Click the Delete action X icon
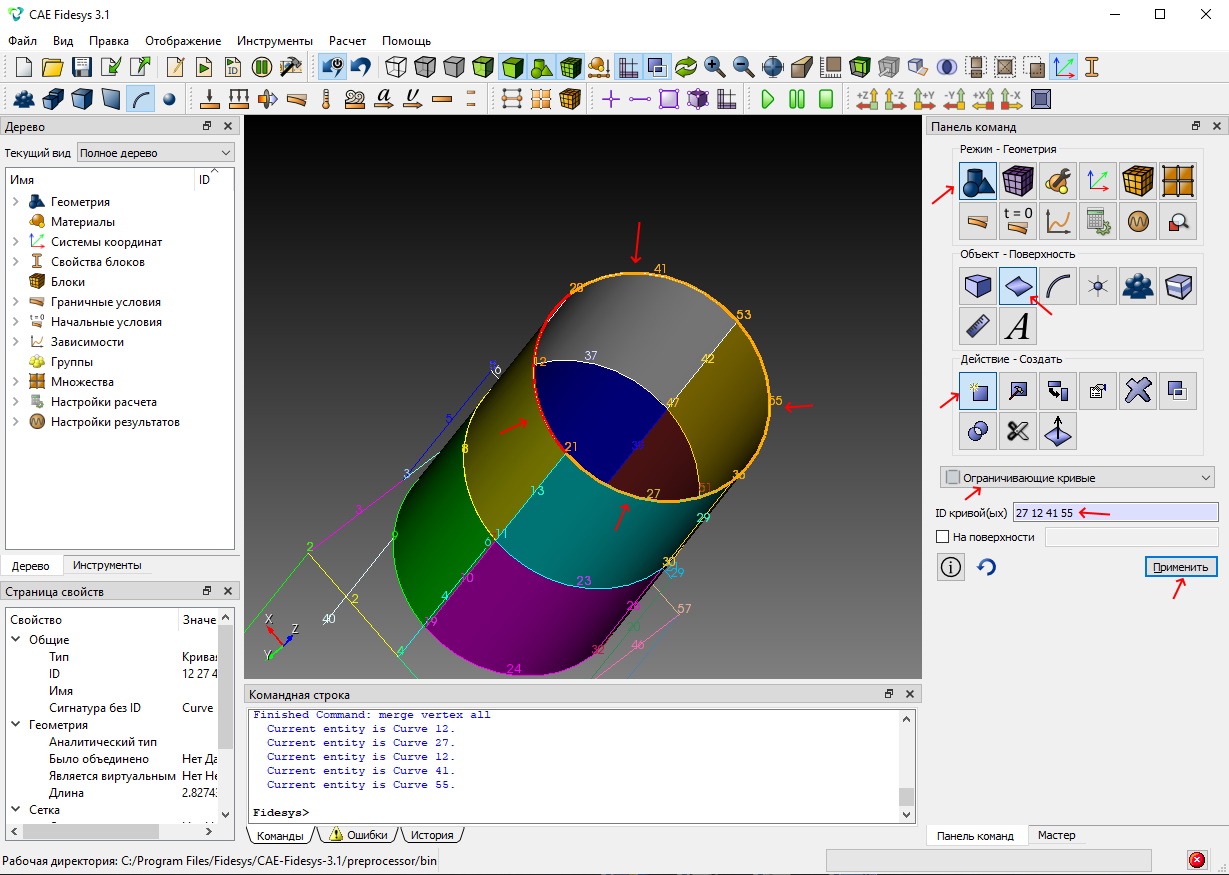 (1138, 391)
